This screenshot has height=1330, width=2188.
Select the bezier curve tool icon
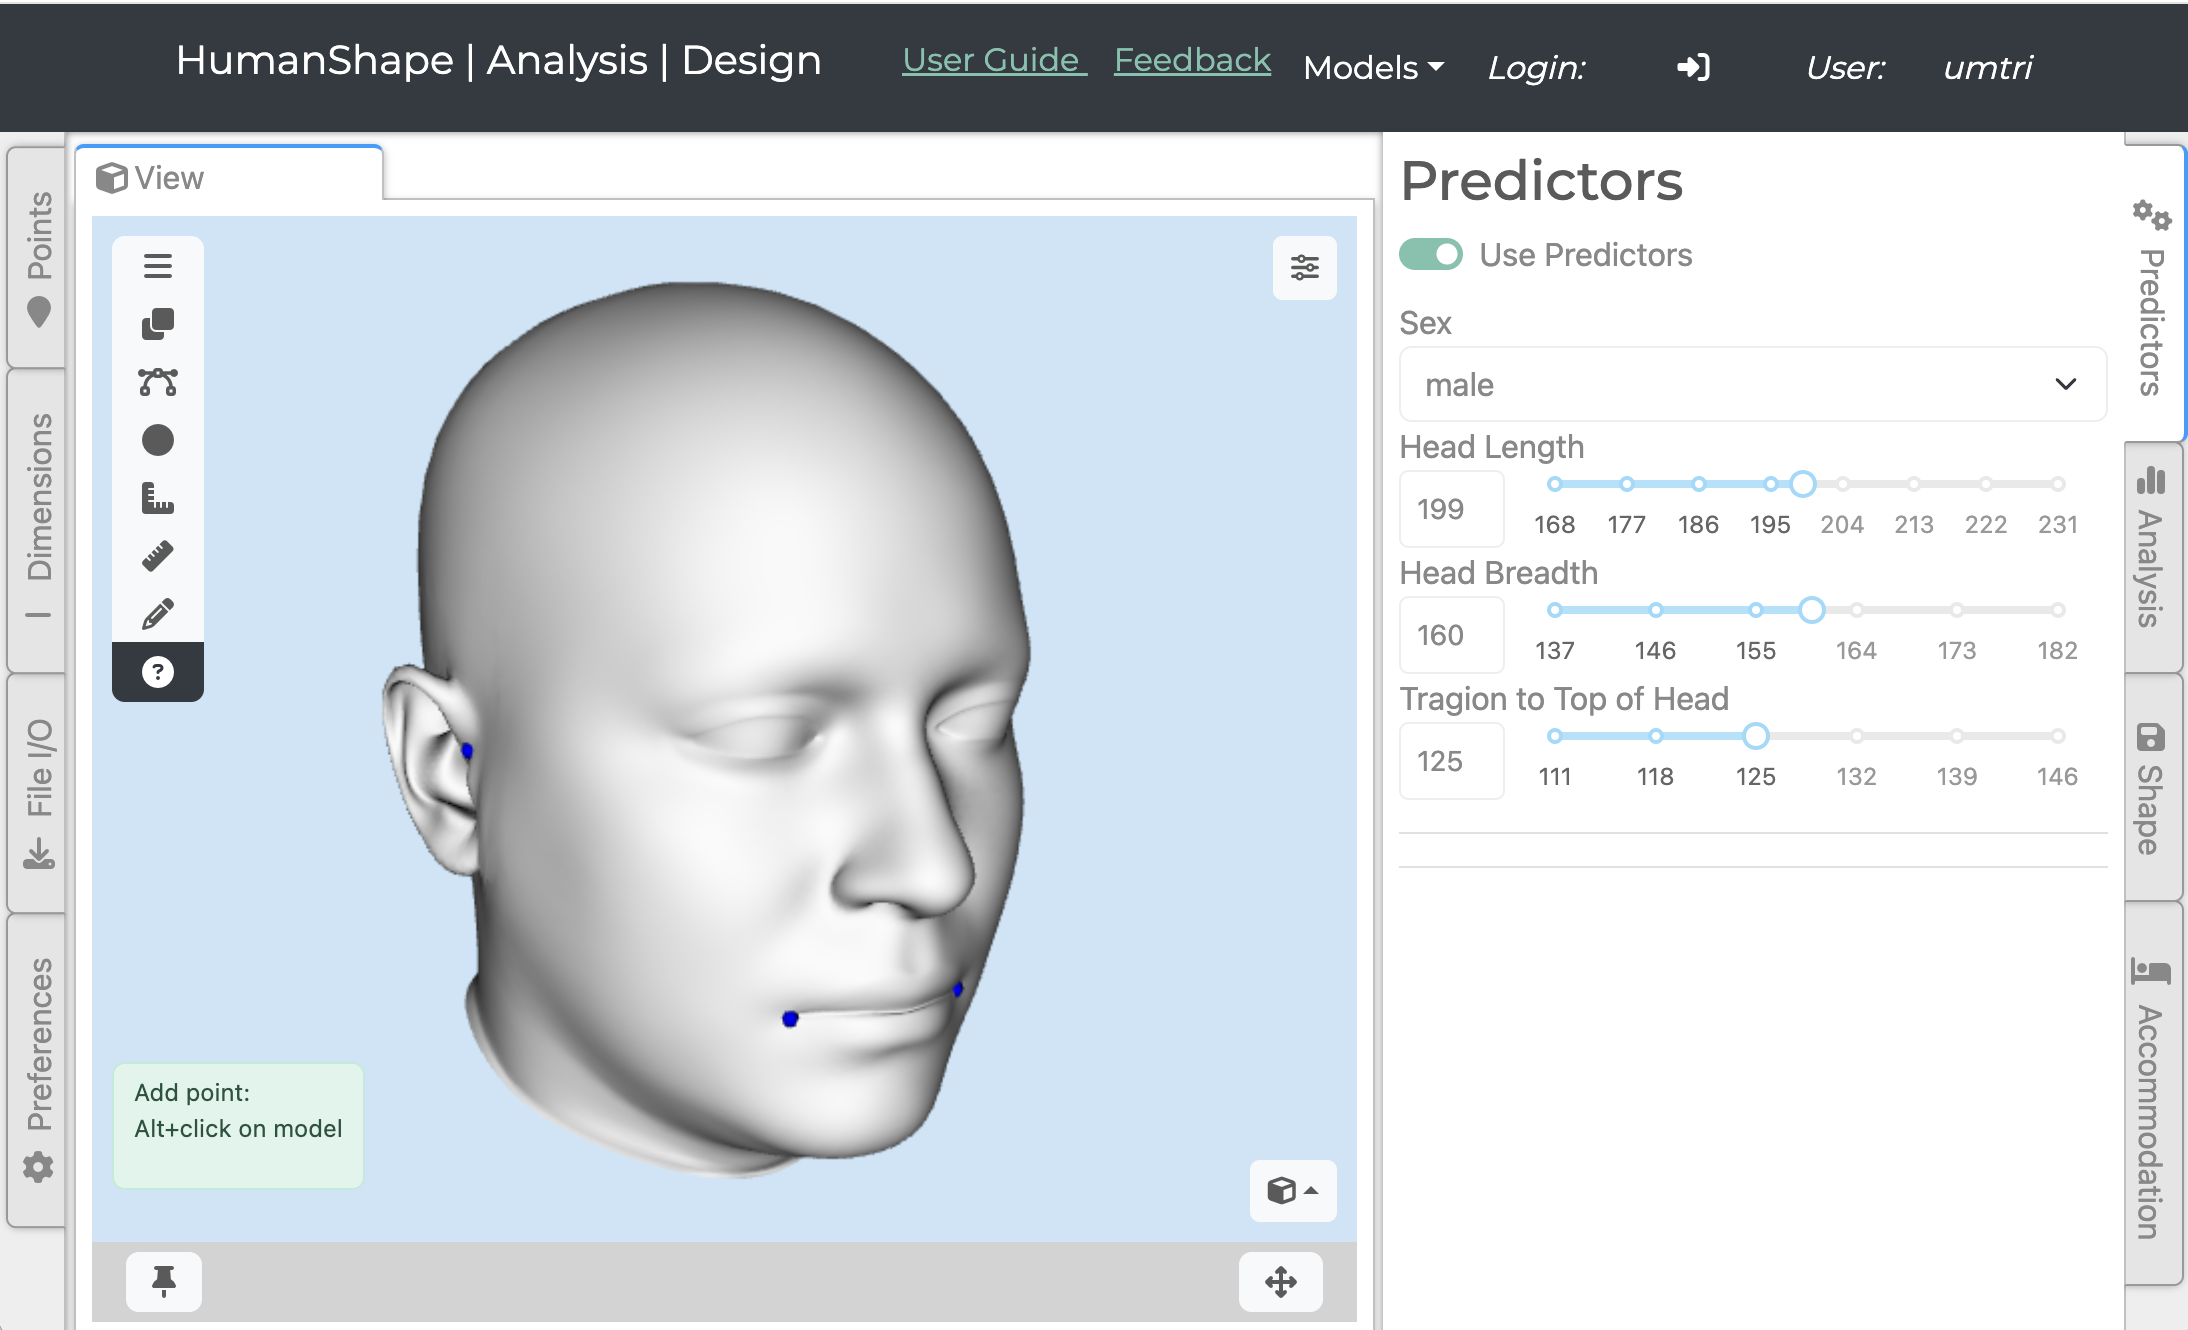pos(158,382)
